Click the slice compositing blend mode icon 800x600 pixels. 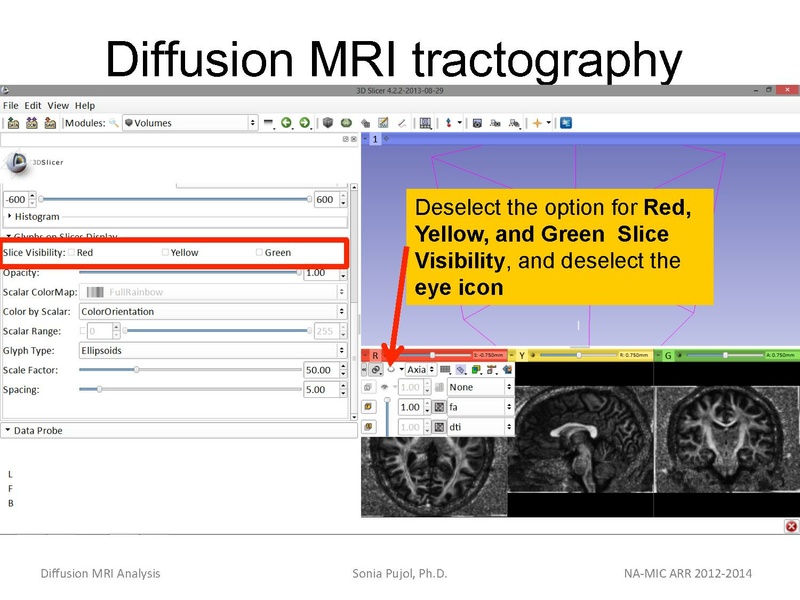click(476, 369)
